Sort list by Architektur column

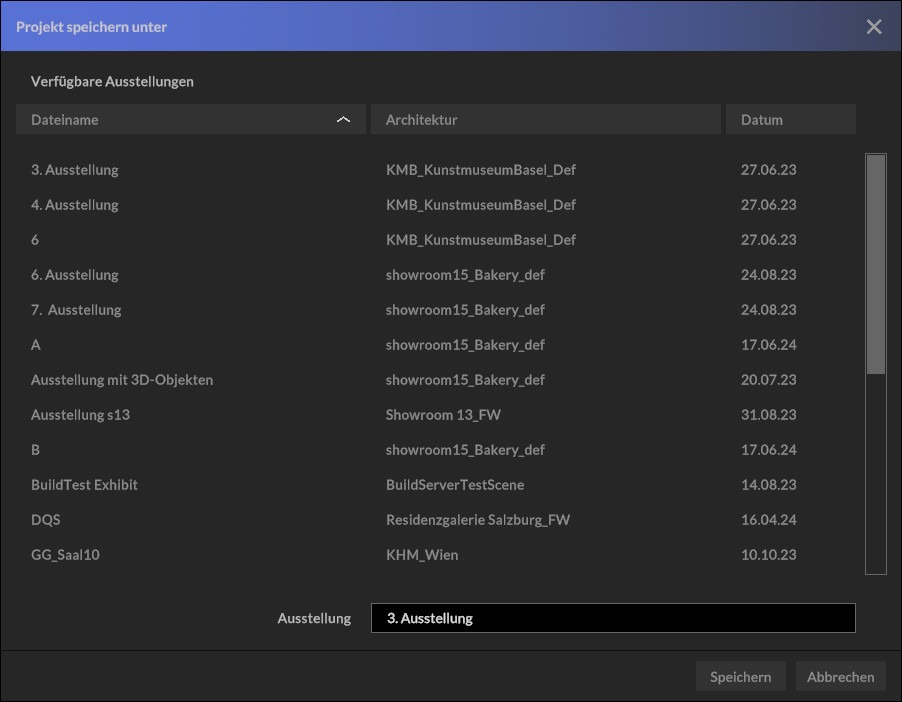coord(545,120)
